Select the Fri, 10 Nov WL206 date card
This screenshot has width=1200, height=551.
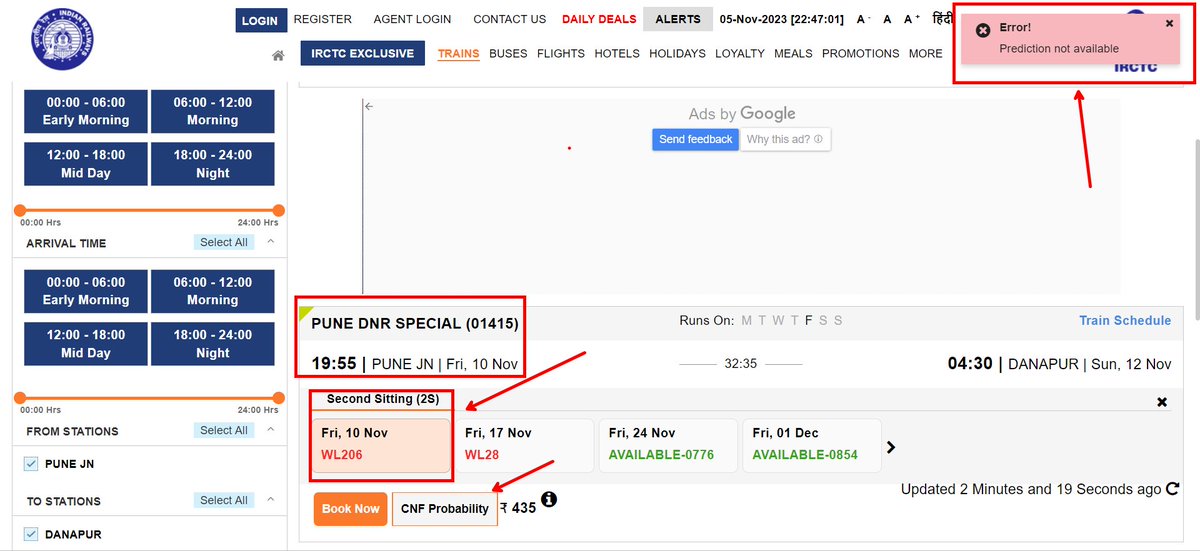pyautogui.click(x=381, y=445)
